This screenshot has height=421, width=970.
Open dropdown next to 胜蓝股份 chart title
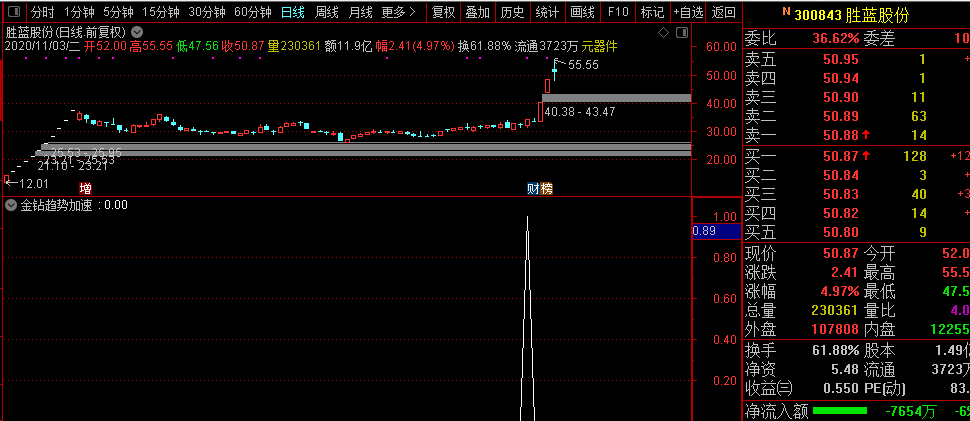136,32
